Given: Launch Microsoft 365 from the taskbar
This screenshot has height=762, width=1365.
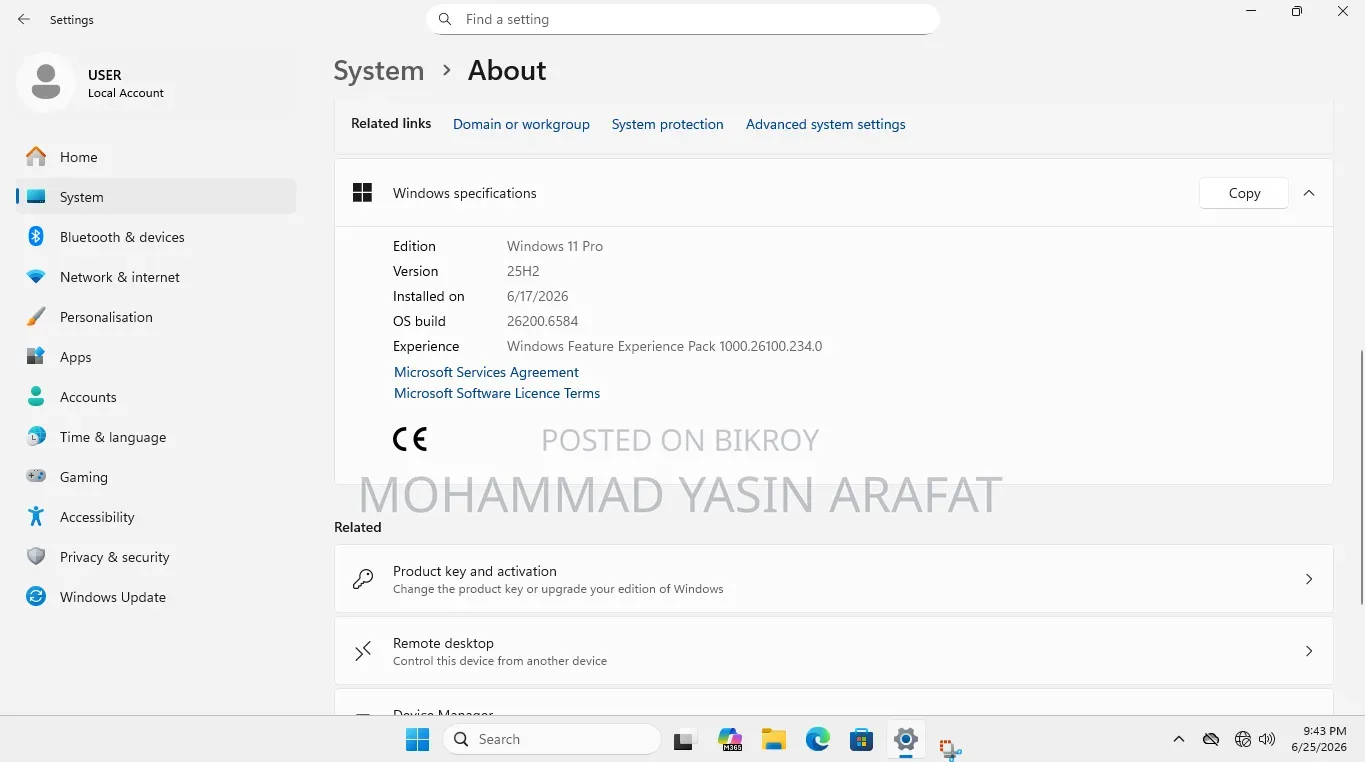Looking at the screenshot, I should 730,740.
